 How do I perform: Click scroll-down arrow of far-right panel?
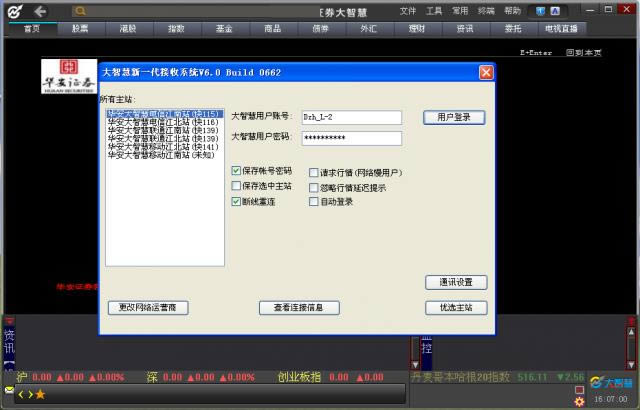631,364
